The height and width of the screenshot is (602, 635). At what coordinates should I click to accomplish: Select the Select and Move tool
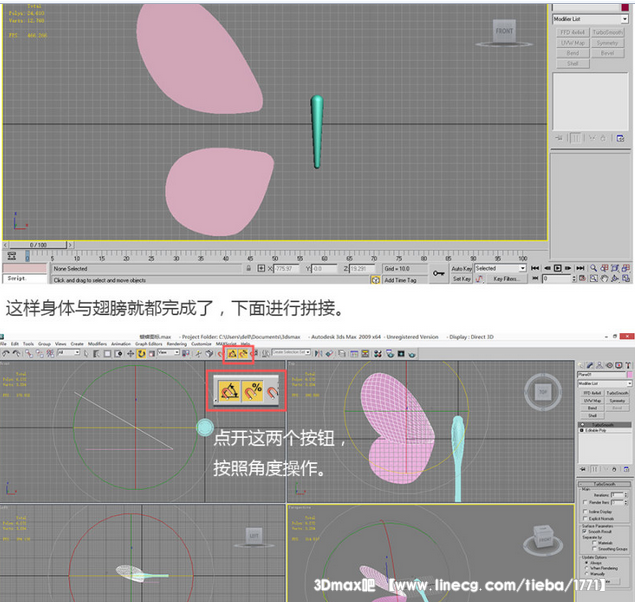[x=130, y=353]
